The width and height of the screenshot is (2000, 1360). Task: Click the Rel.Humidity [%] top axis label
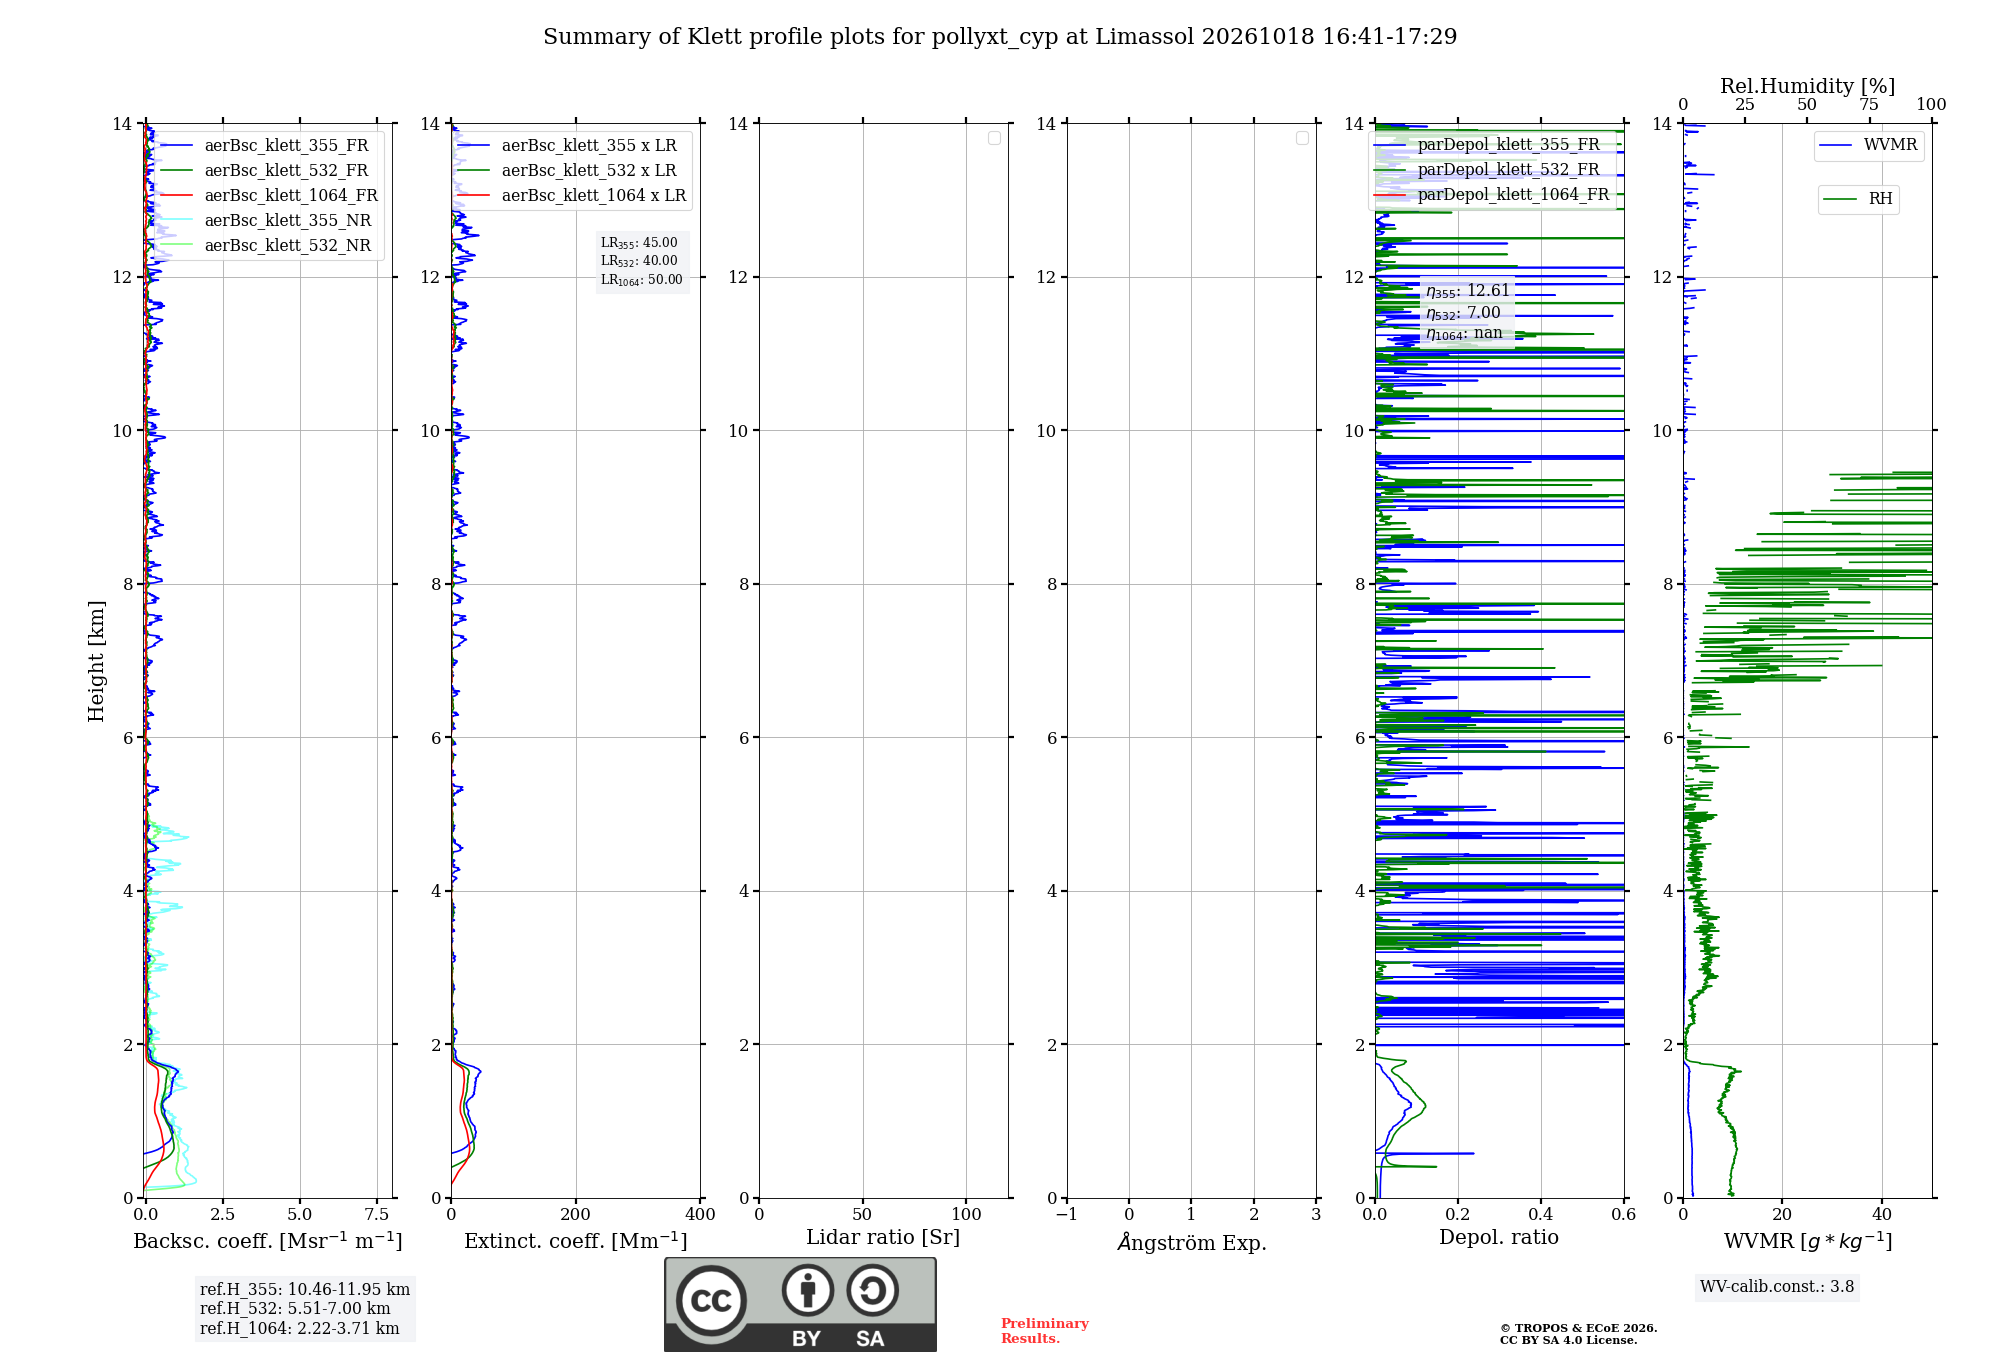pos(1808,86)
